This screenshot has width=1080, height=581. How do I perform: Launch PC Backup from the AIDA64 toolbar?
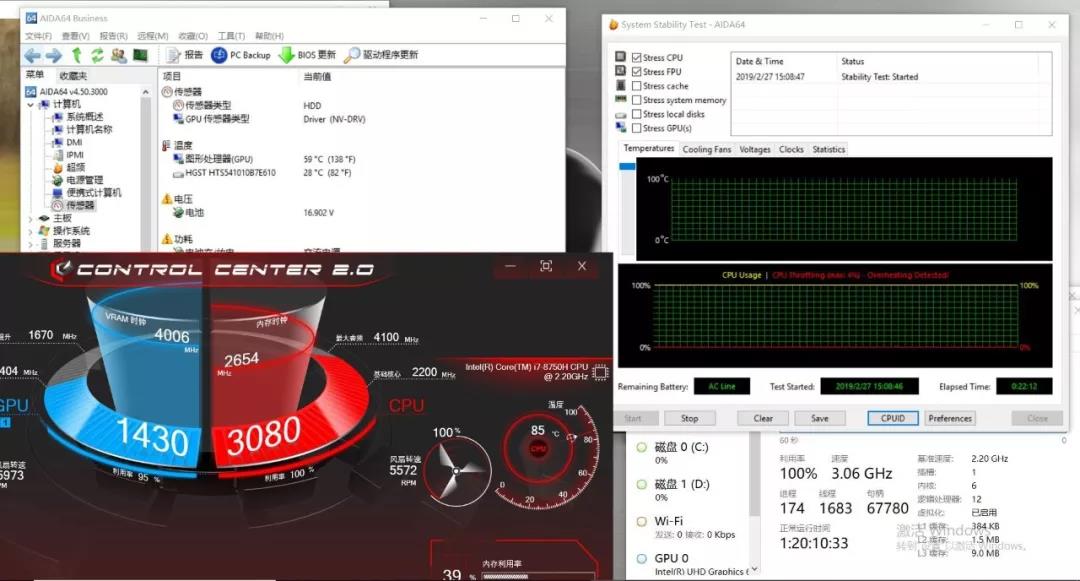pos(240,55)
